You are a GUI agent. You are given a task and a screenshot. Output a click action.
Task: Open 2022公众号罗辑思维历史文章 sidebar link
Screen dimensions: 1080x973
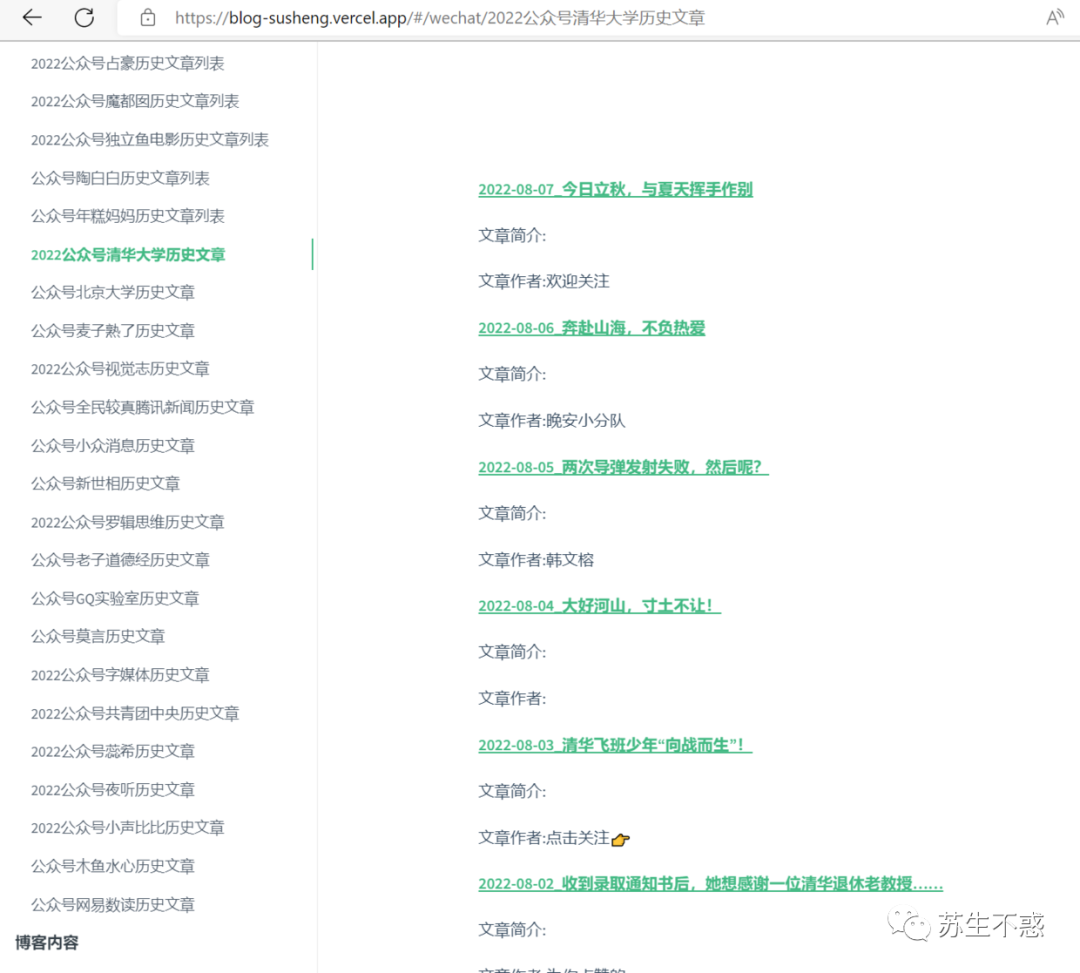coord(128,521)
